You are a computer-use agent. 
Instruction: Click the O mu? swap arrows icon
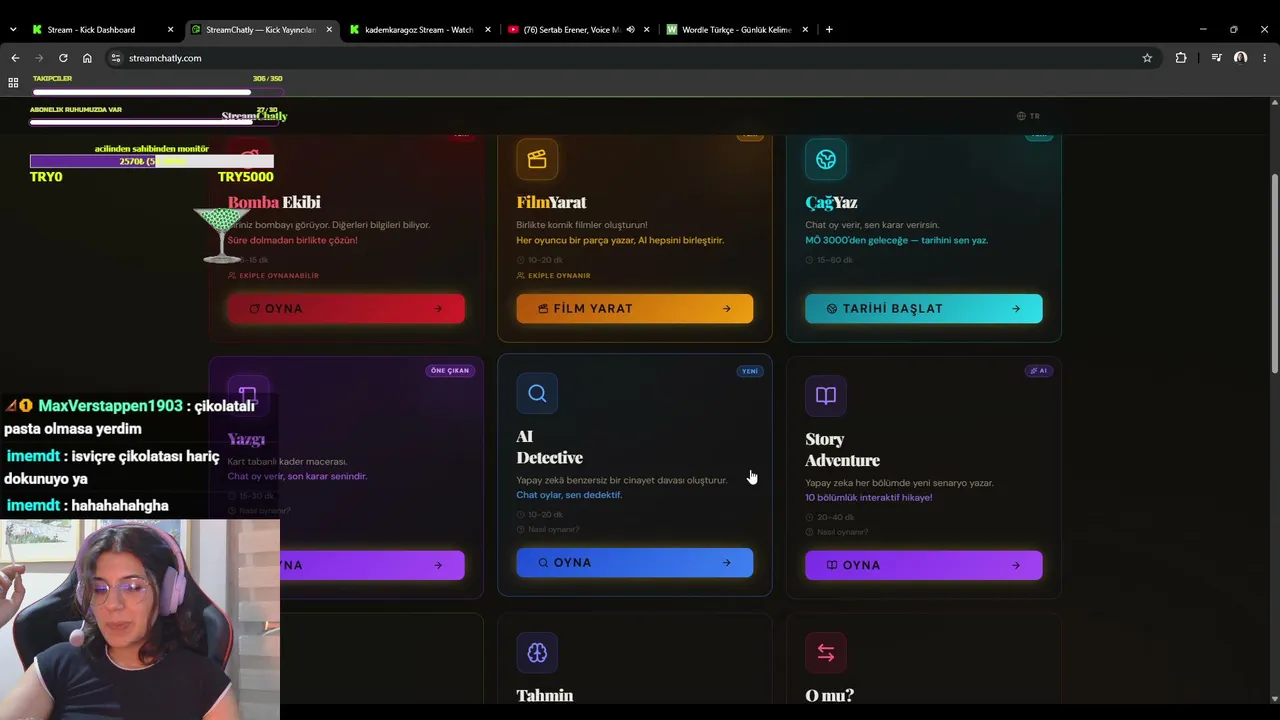826,653
